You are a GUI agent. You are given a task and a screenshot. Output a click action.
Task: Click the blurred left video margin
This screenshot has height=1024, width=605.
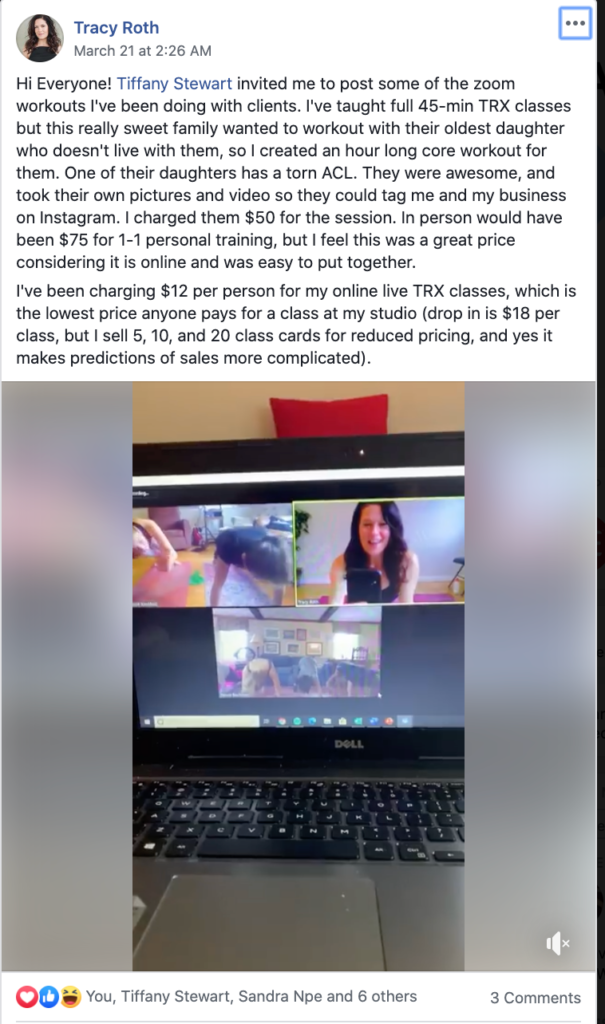(x=67, y=676)
